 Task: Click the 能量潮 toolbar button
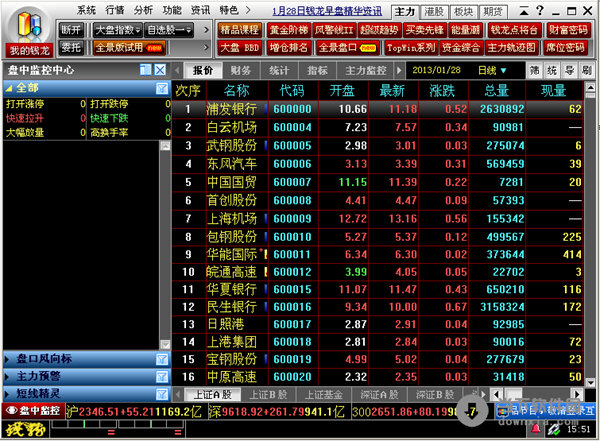pos(465,30)
